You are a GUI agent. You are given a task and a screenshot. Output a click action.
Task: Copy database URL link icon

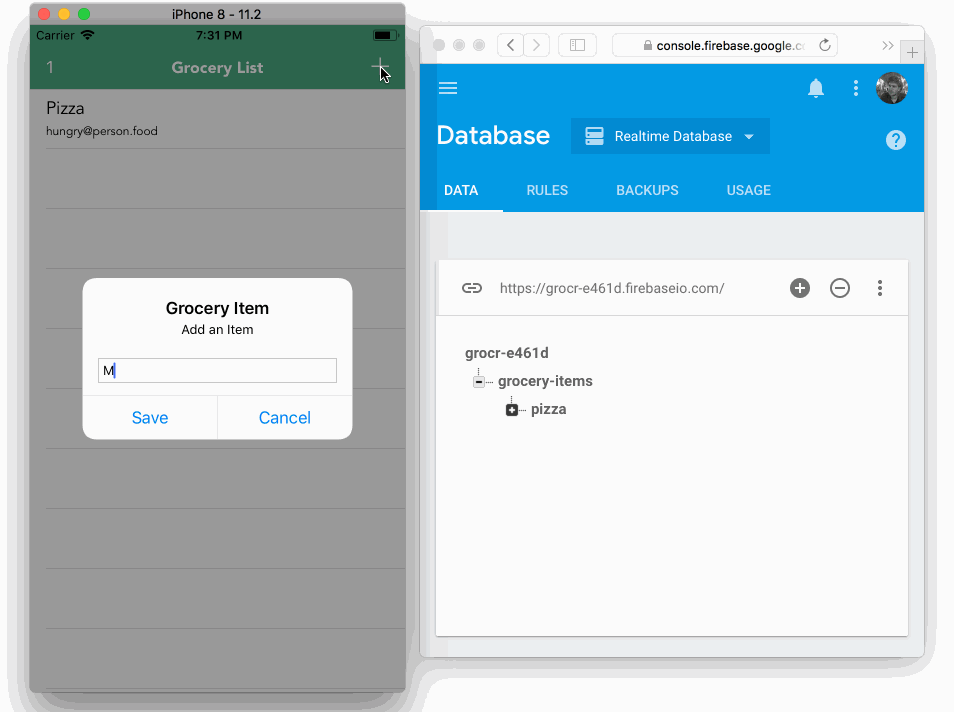click(472, 288)
